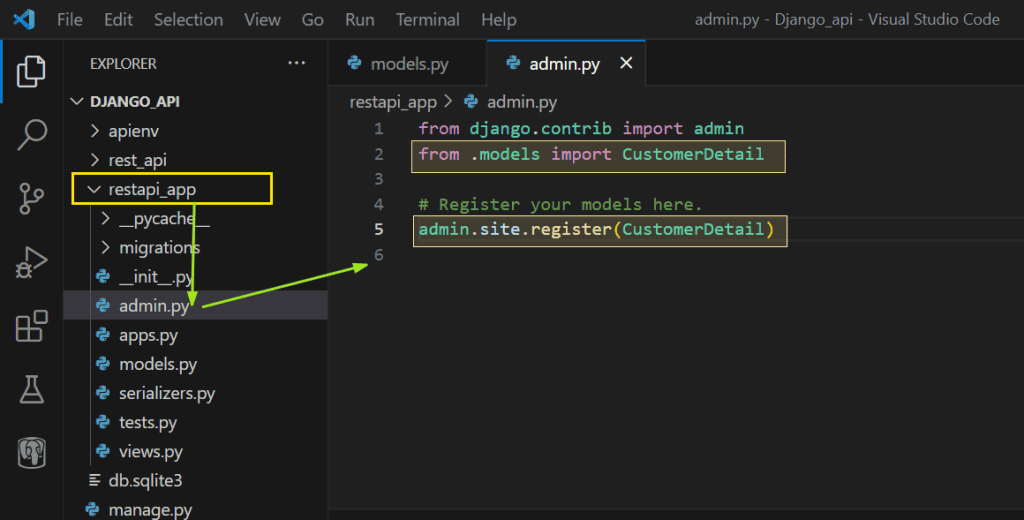1024x520 pixels.
Task: Open the Extensions view icon
Action: pyautogui.click(x=31, y=325)
